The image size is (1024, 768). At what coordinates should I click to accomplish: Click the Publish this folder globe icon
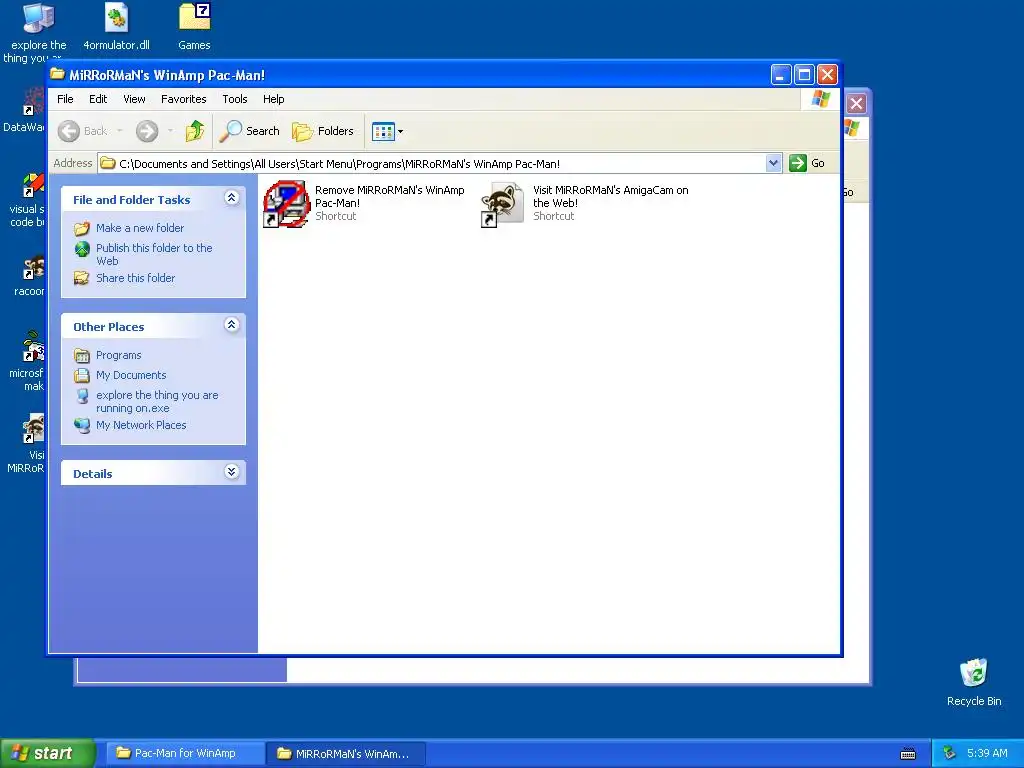tap(82, 249)
